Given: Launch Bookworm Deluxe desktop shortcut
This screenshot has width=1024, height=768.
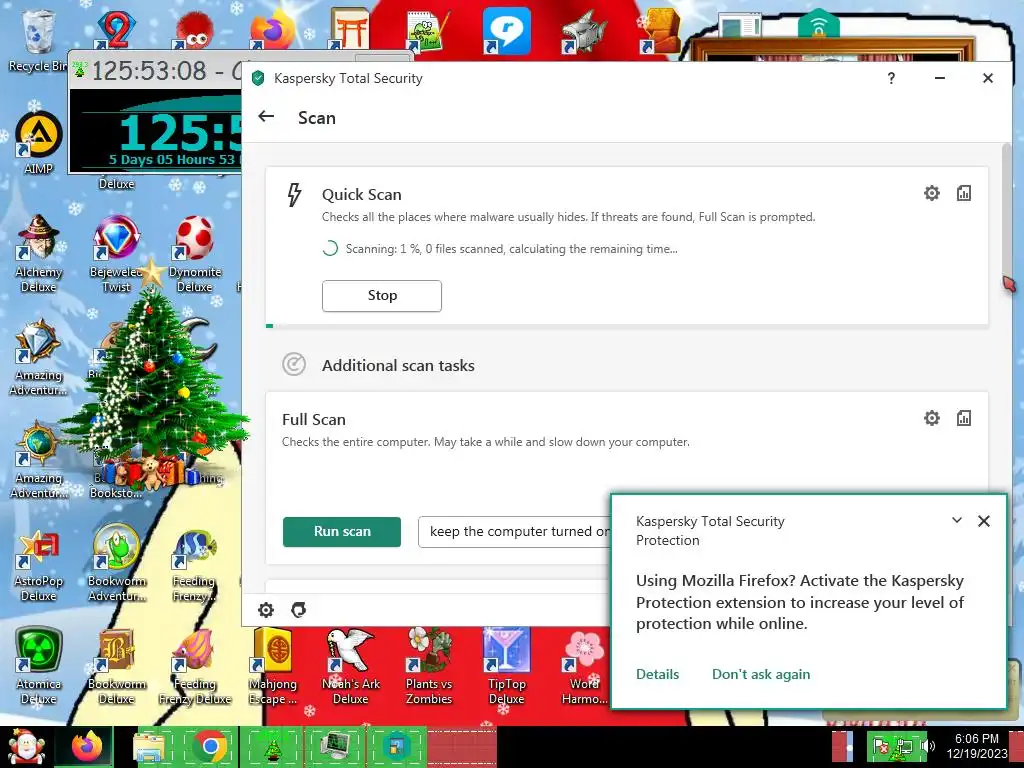Looking at the screenshot, I should coord(116,666).
